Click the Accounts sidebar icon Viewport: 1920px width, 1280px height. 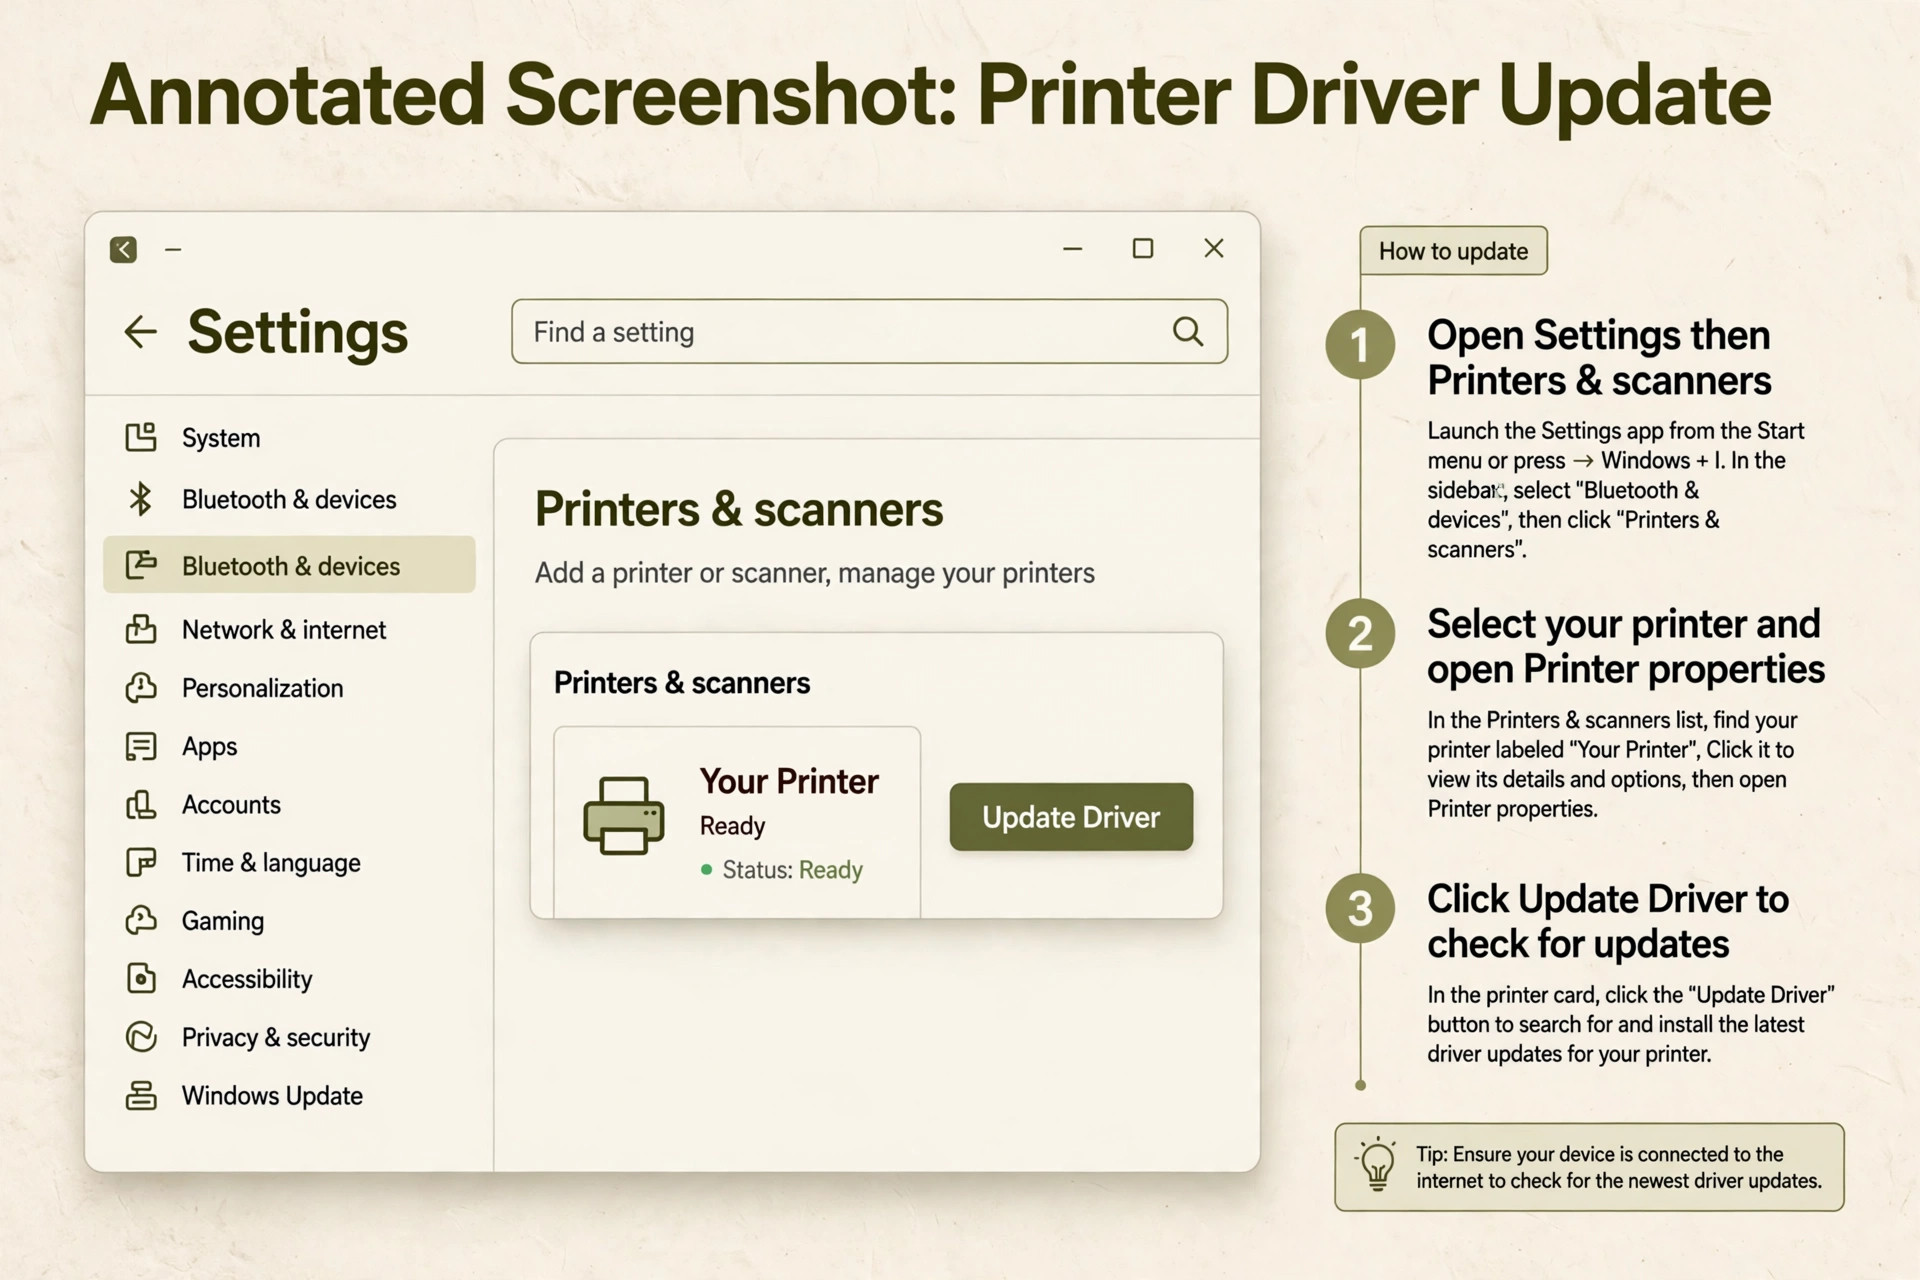point(141,804)
